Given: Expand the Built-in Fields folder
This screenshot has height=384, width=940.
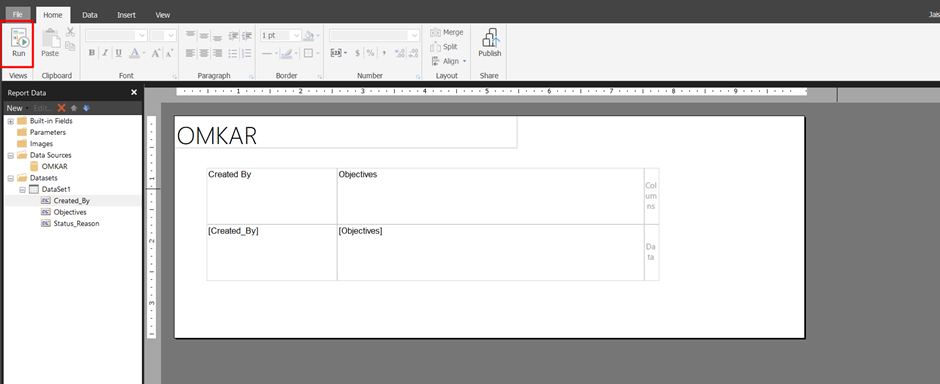Looking at the screenshot, I should click(x=11, y=121).
